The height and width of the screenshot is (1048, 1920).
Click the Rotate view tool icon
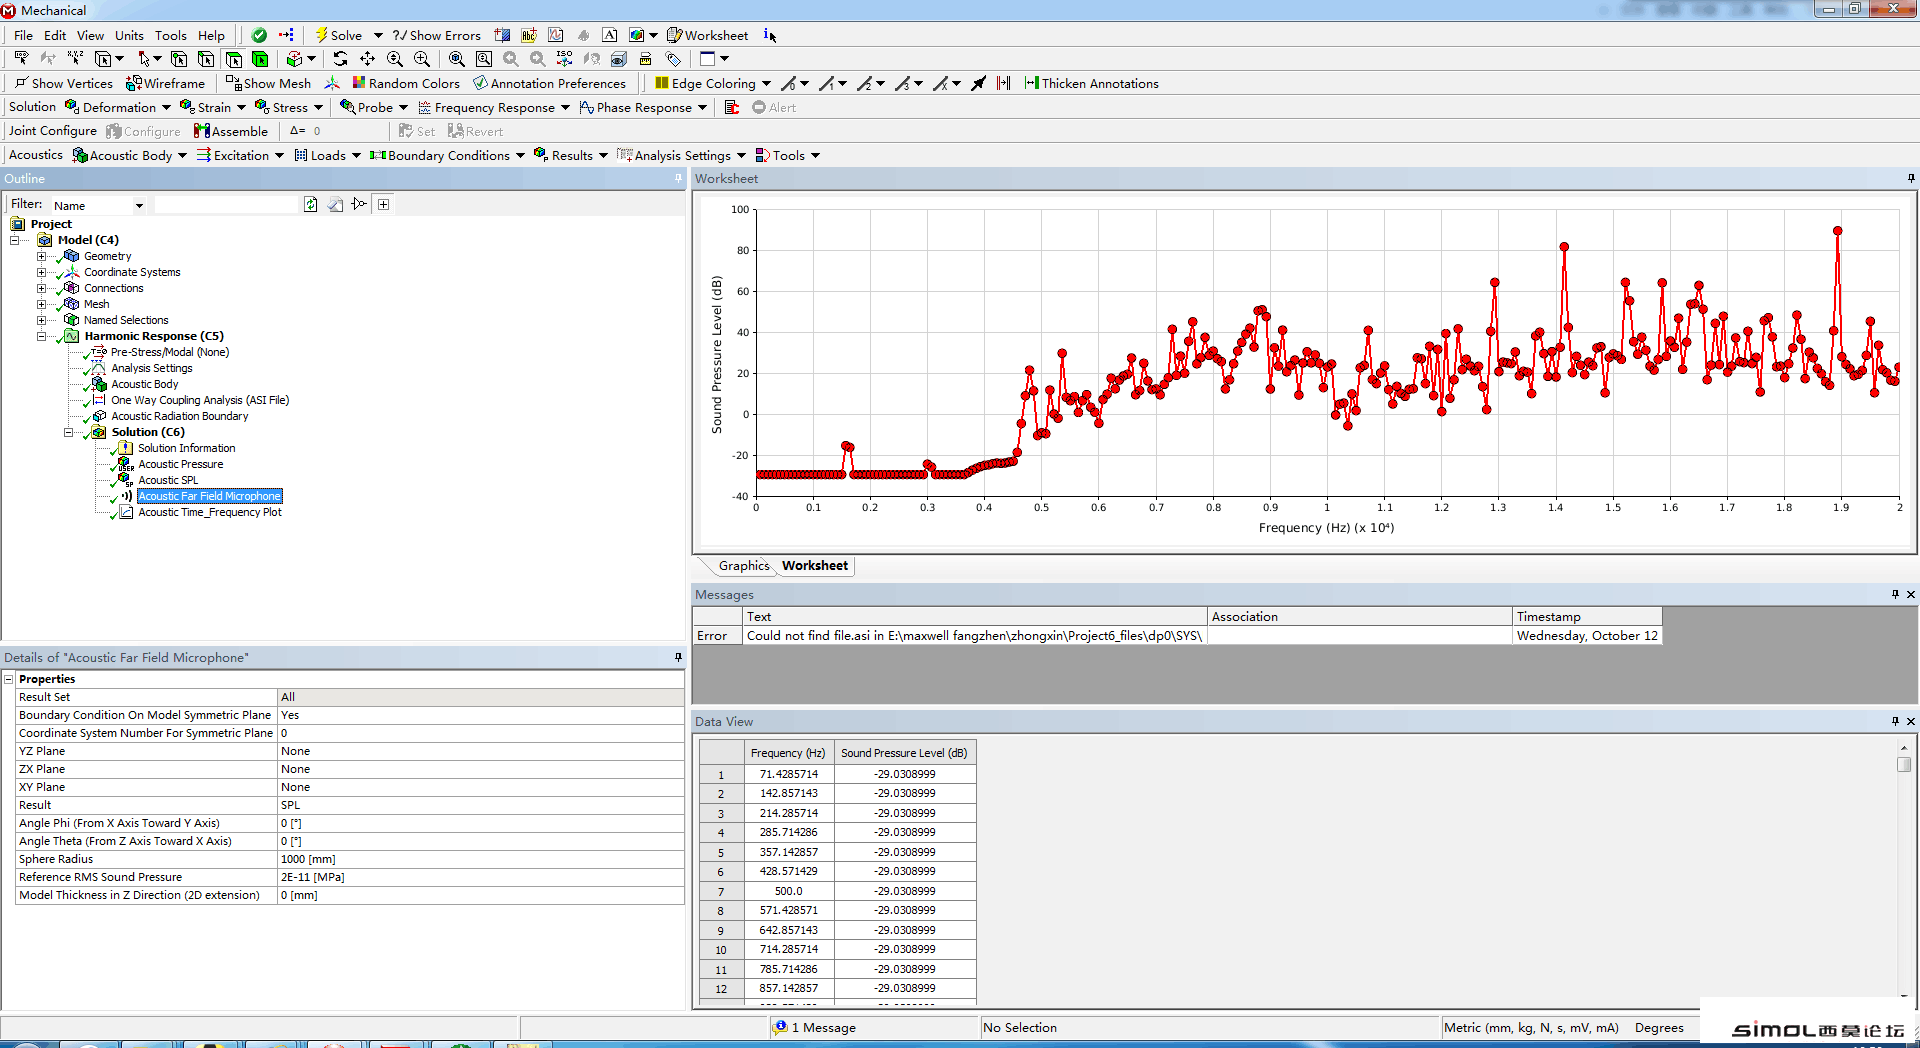point(340,59)
